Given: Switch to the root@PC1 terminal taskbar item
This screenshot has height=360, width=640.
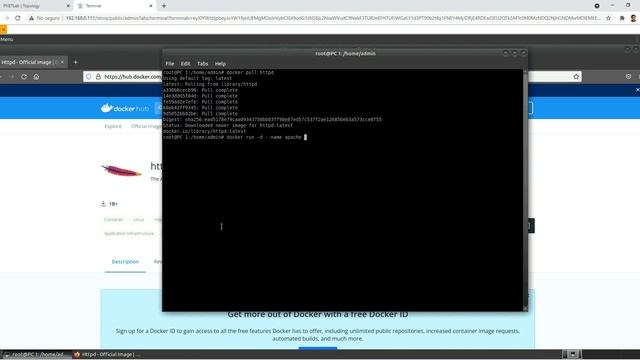Looking at the screenshot, I should (x=34, y=354).
